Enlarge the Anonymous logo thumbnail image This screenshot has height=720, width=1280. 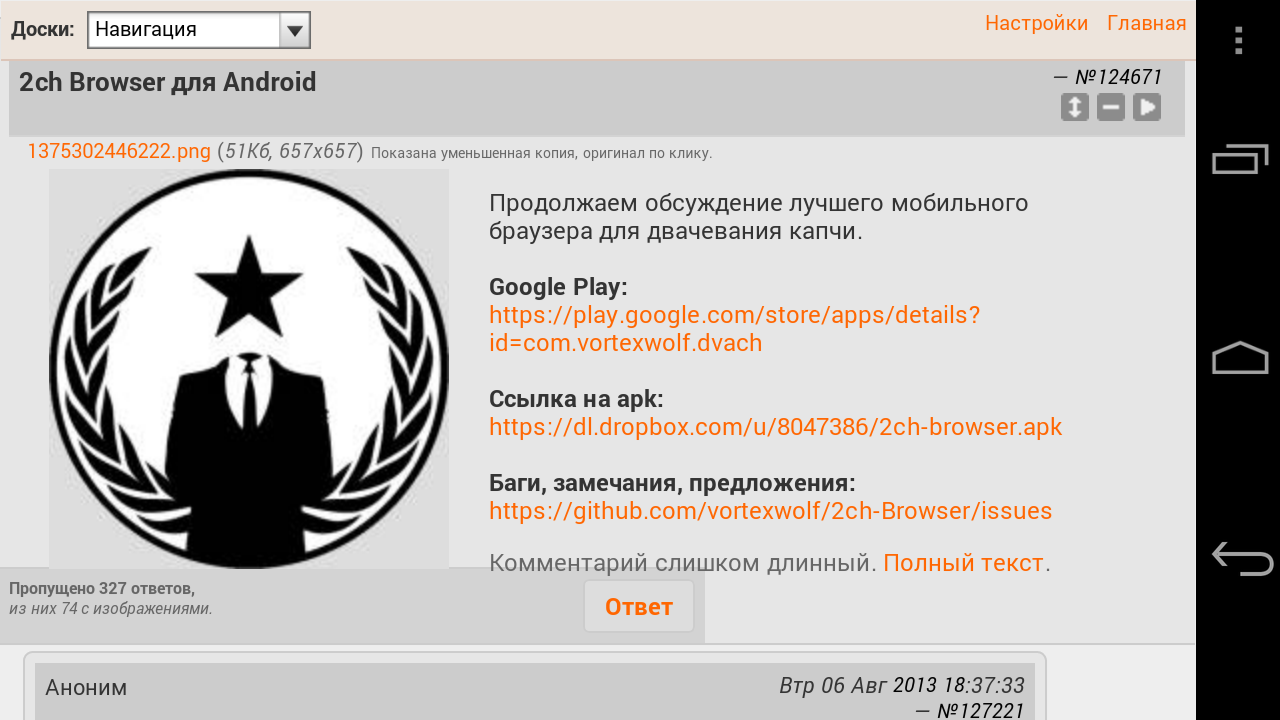pyautogui.click(x=249, y=369)
